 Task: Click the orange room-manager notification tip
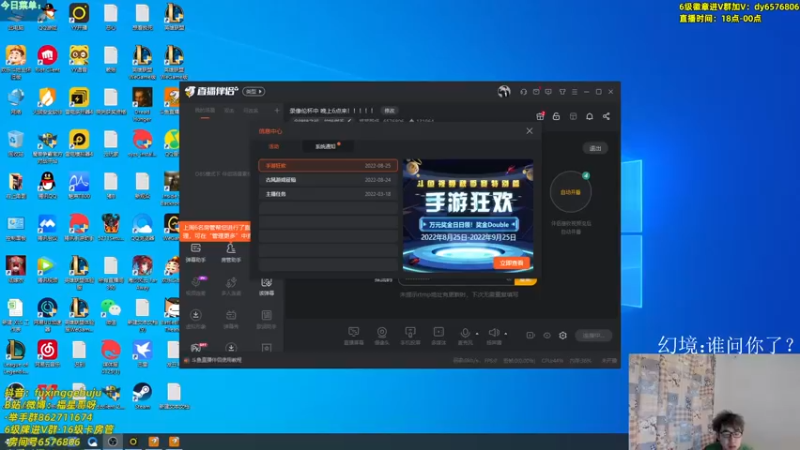(216, 231)
